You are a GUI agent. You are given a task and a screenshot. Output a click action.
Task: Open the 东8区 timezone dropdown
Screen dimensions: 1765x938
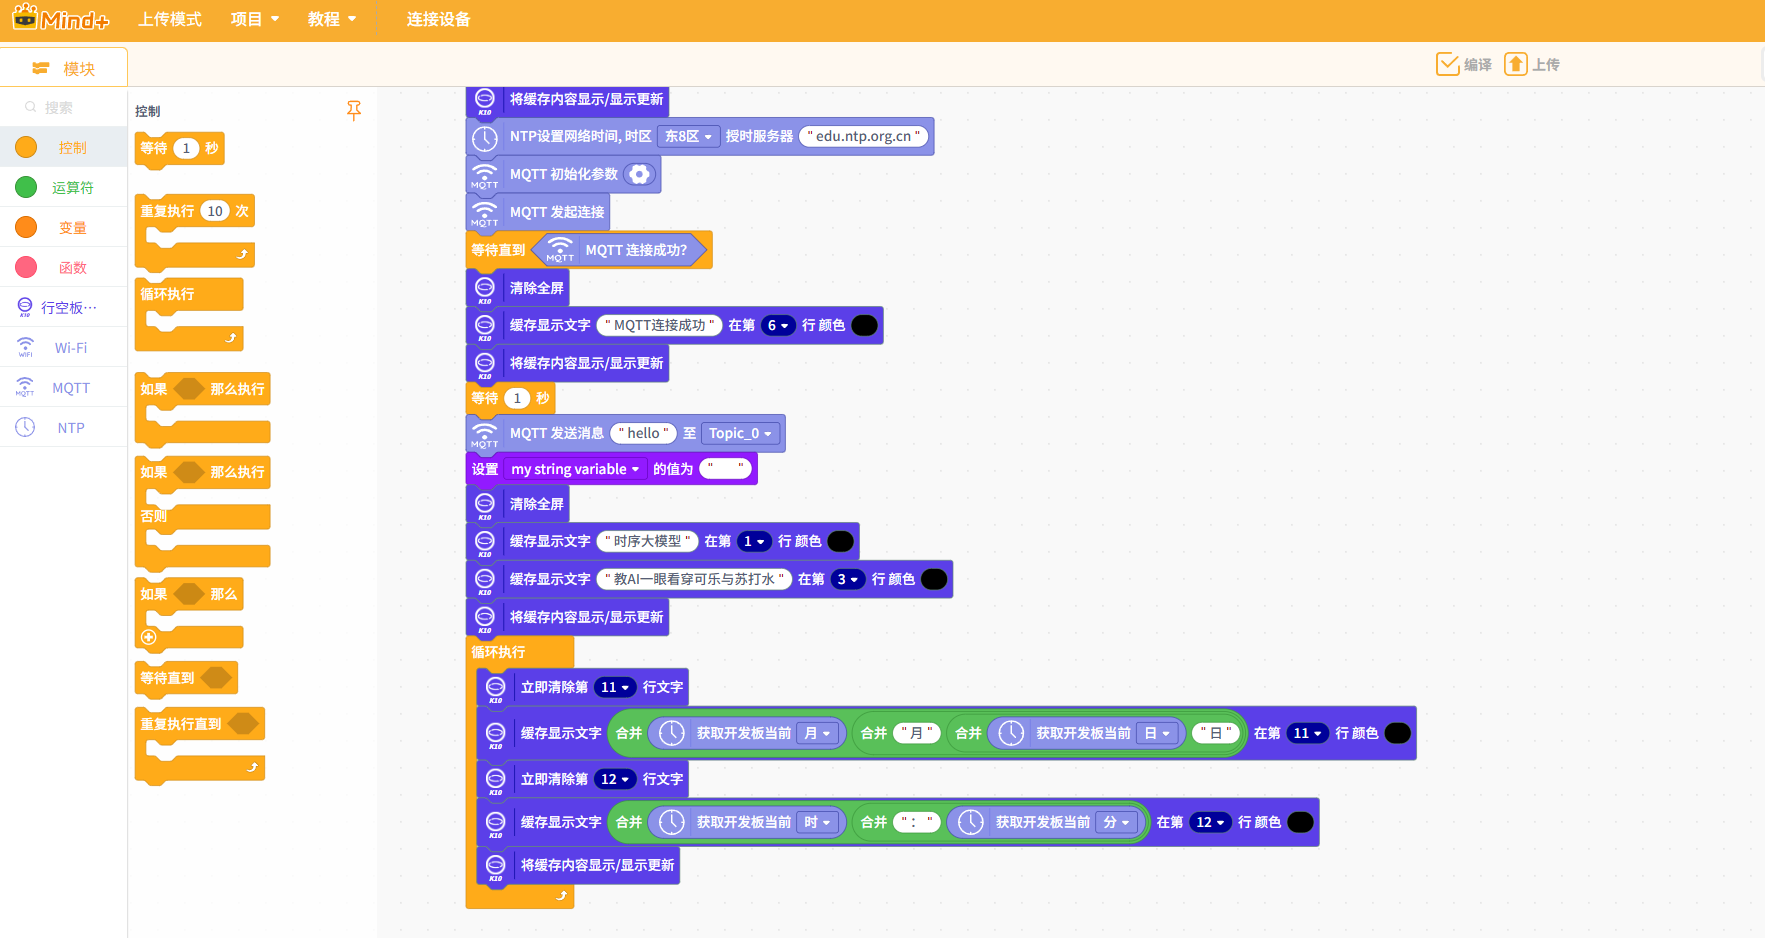tap(688, 136)
